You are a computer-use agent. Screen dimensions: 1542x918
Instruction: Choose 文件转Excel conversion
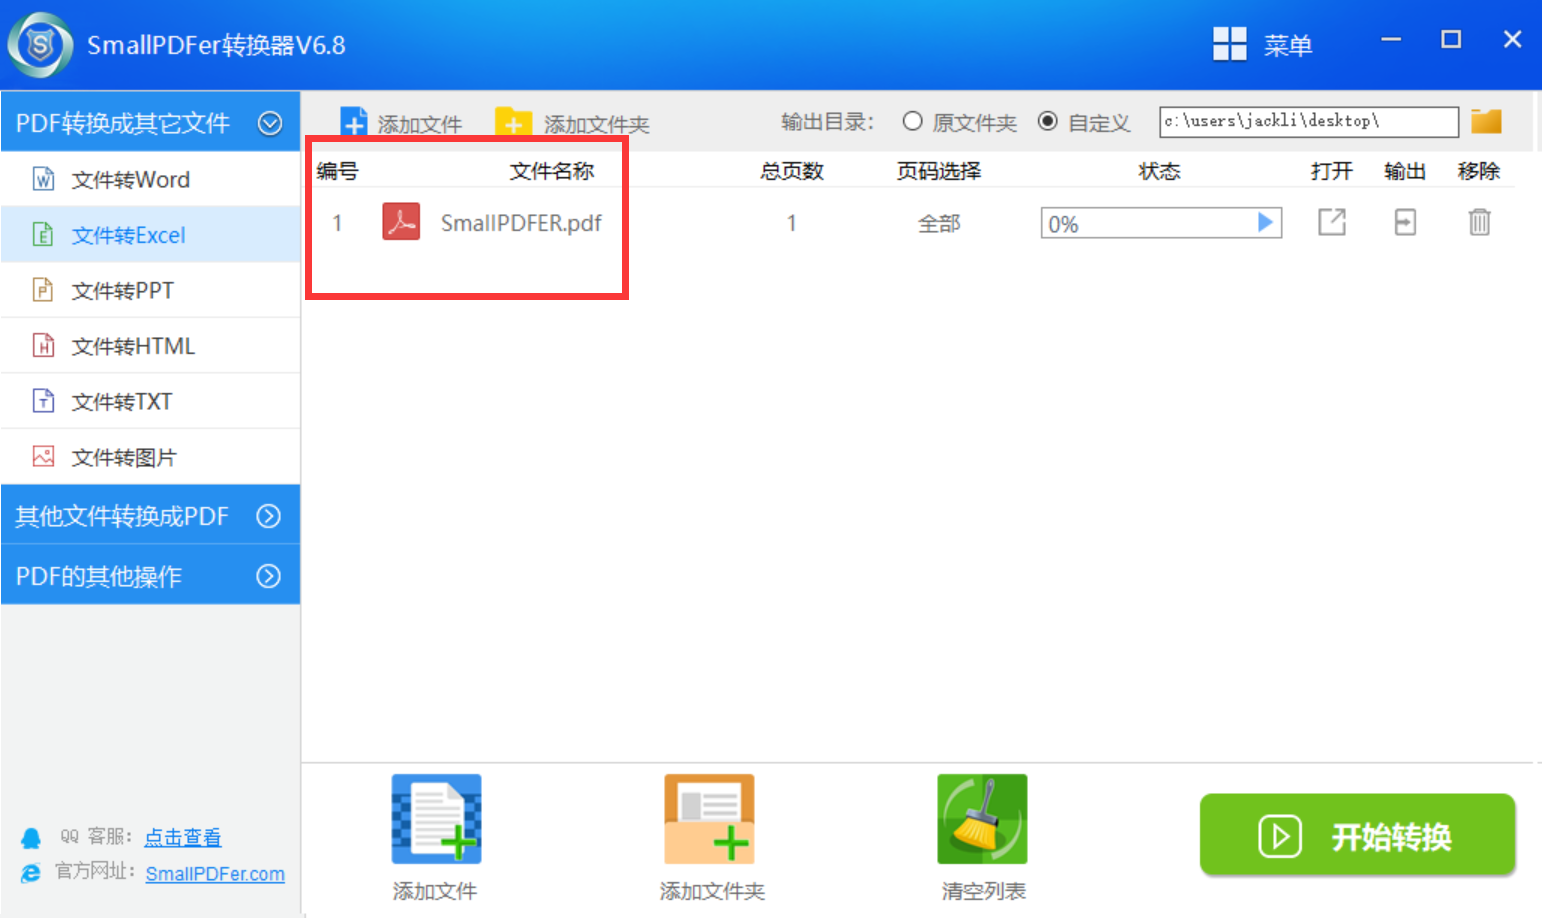coord(151,235)
